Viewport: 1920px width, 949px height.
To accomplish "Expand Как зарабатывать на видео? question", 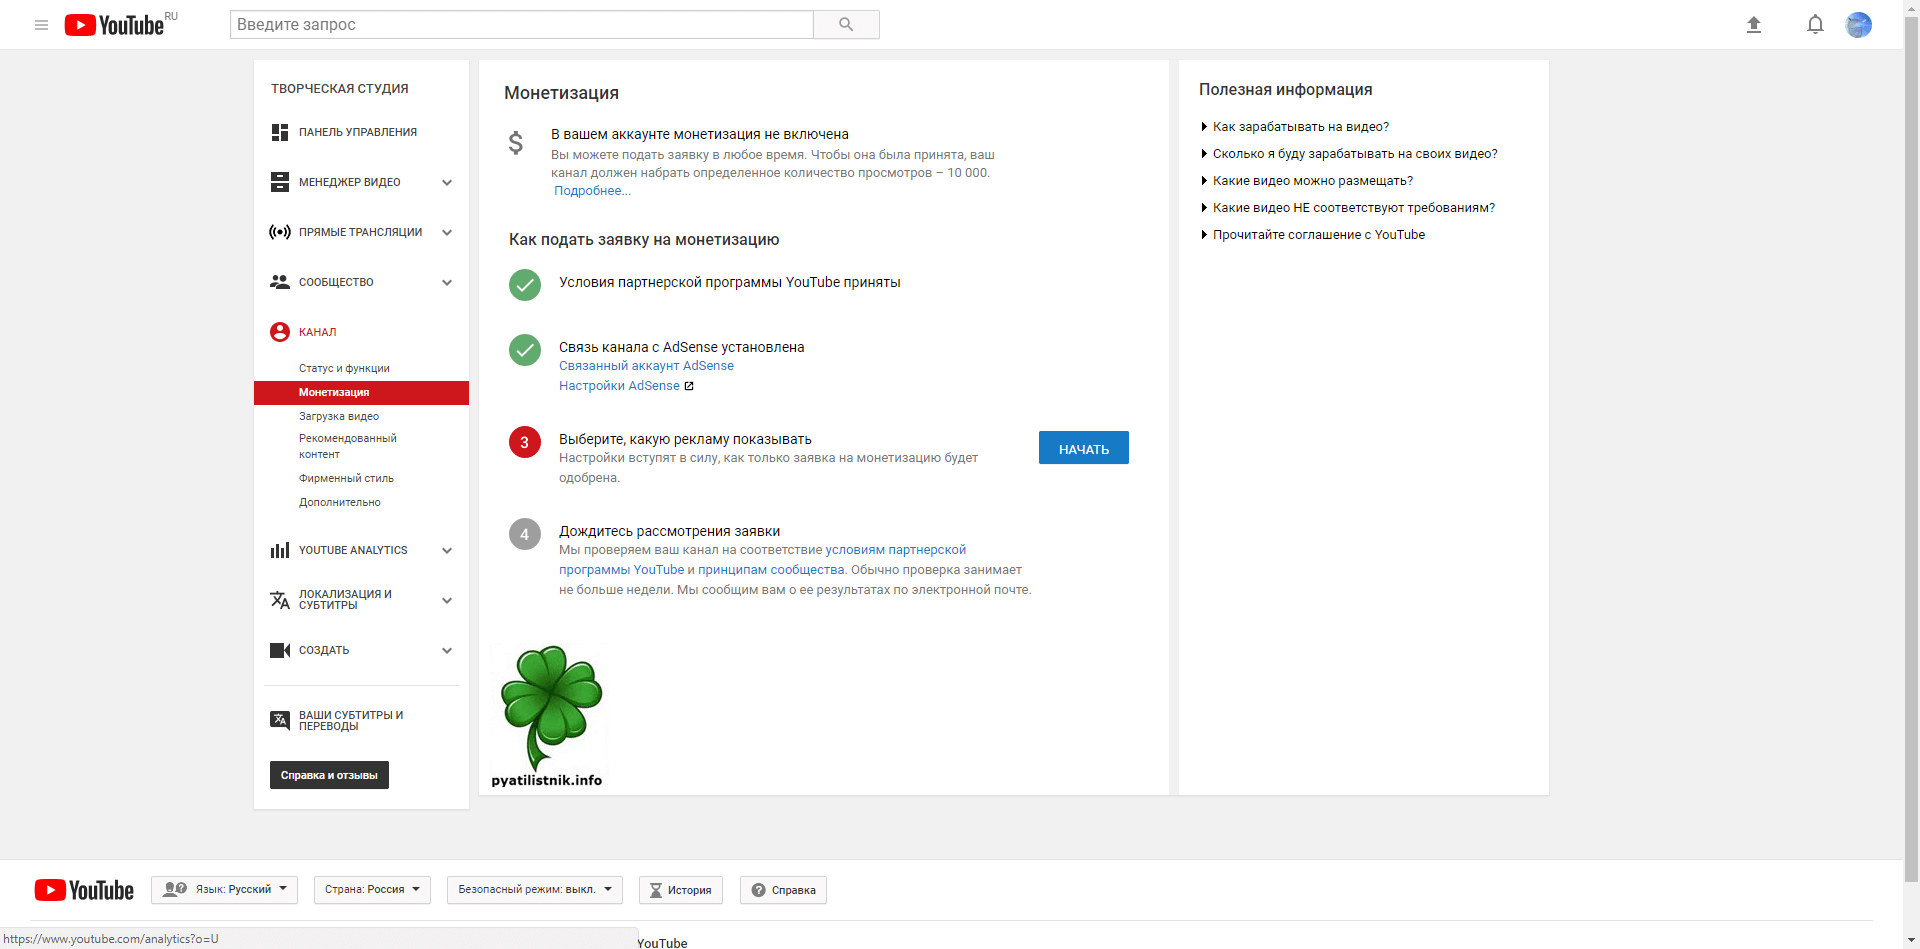I will click(x=1300, y=127).
